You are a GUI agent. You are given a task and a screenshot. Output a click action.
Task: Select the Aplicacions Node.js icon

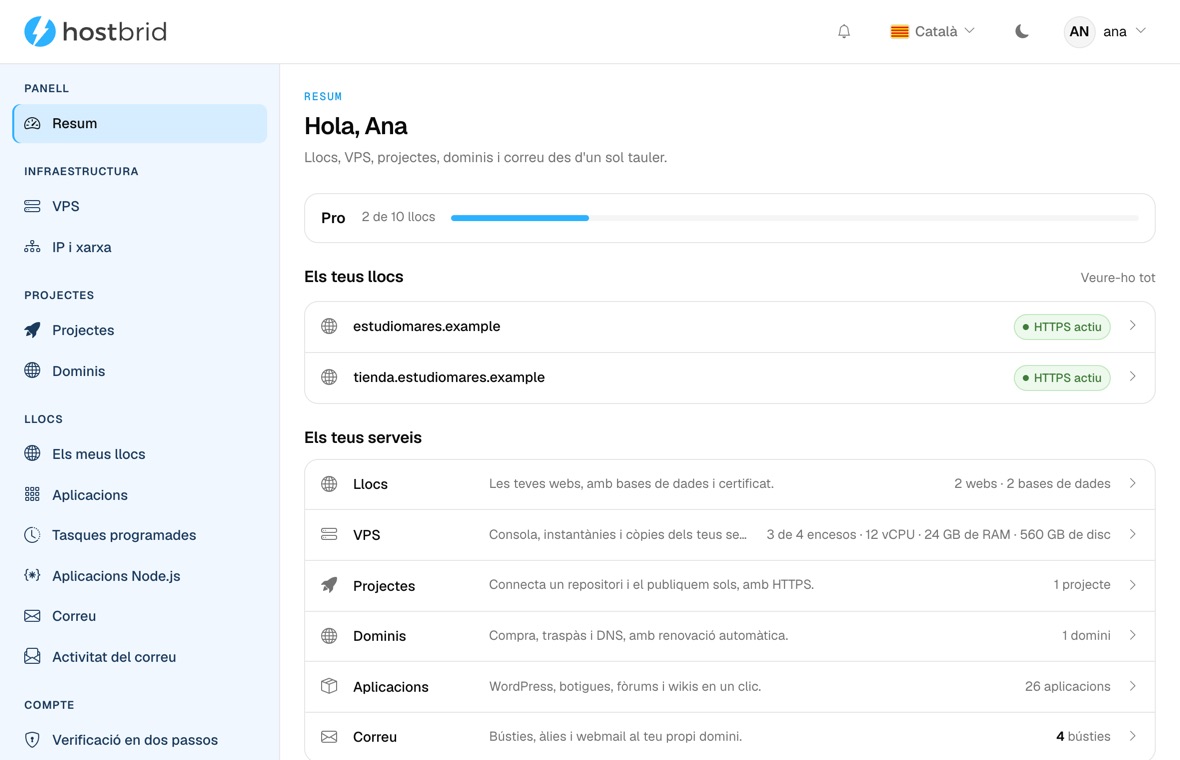[x=32, y=576]
